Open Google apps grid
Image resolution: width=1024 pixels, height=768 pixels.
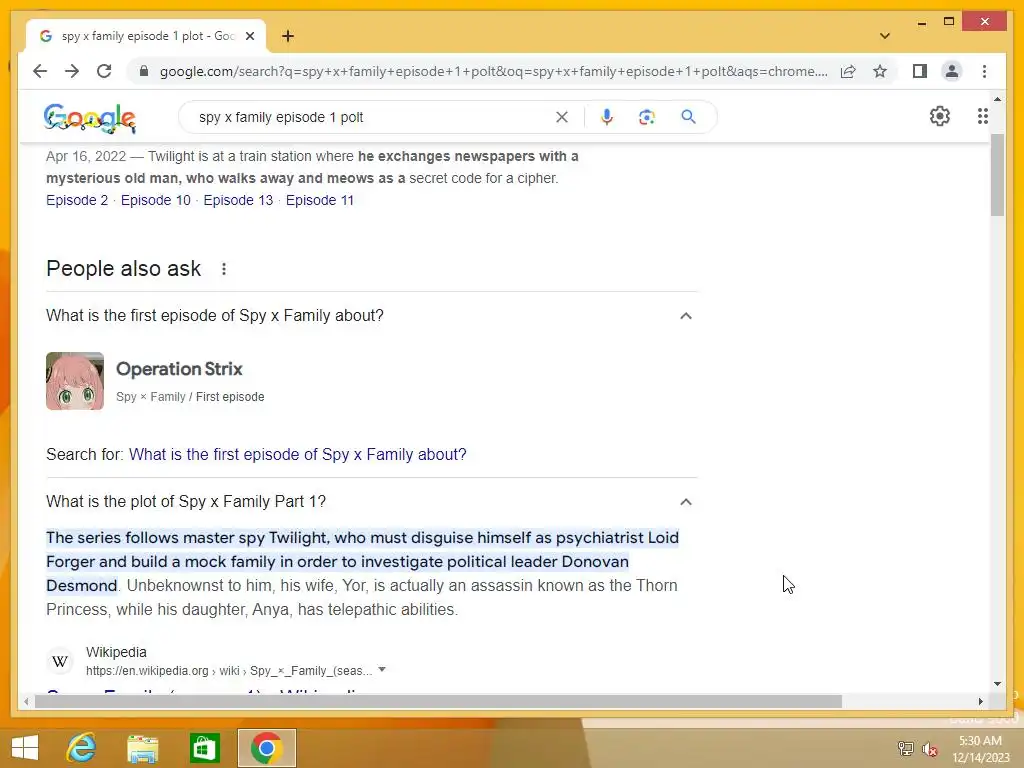983,116
